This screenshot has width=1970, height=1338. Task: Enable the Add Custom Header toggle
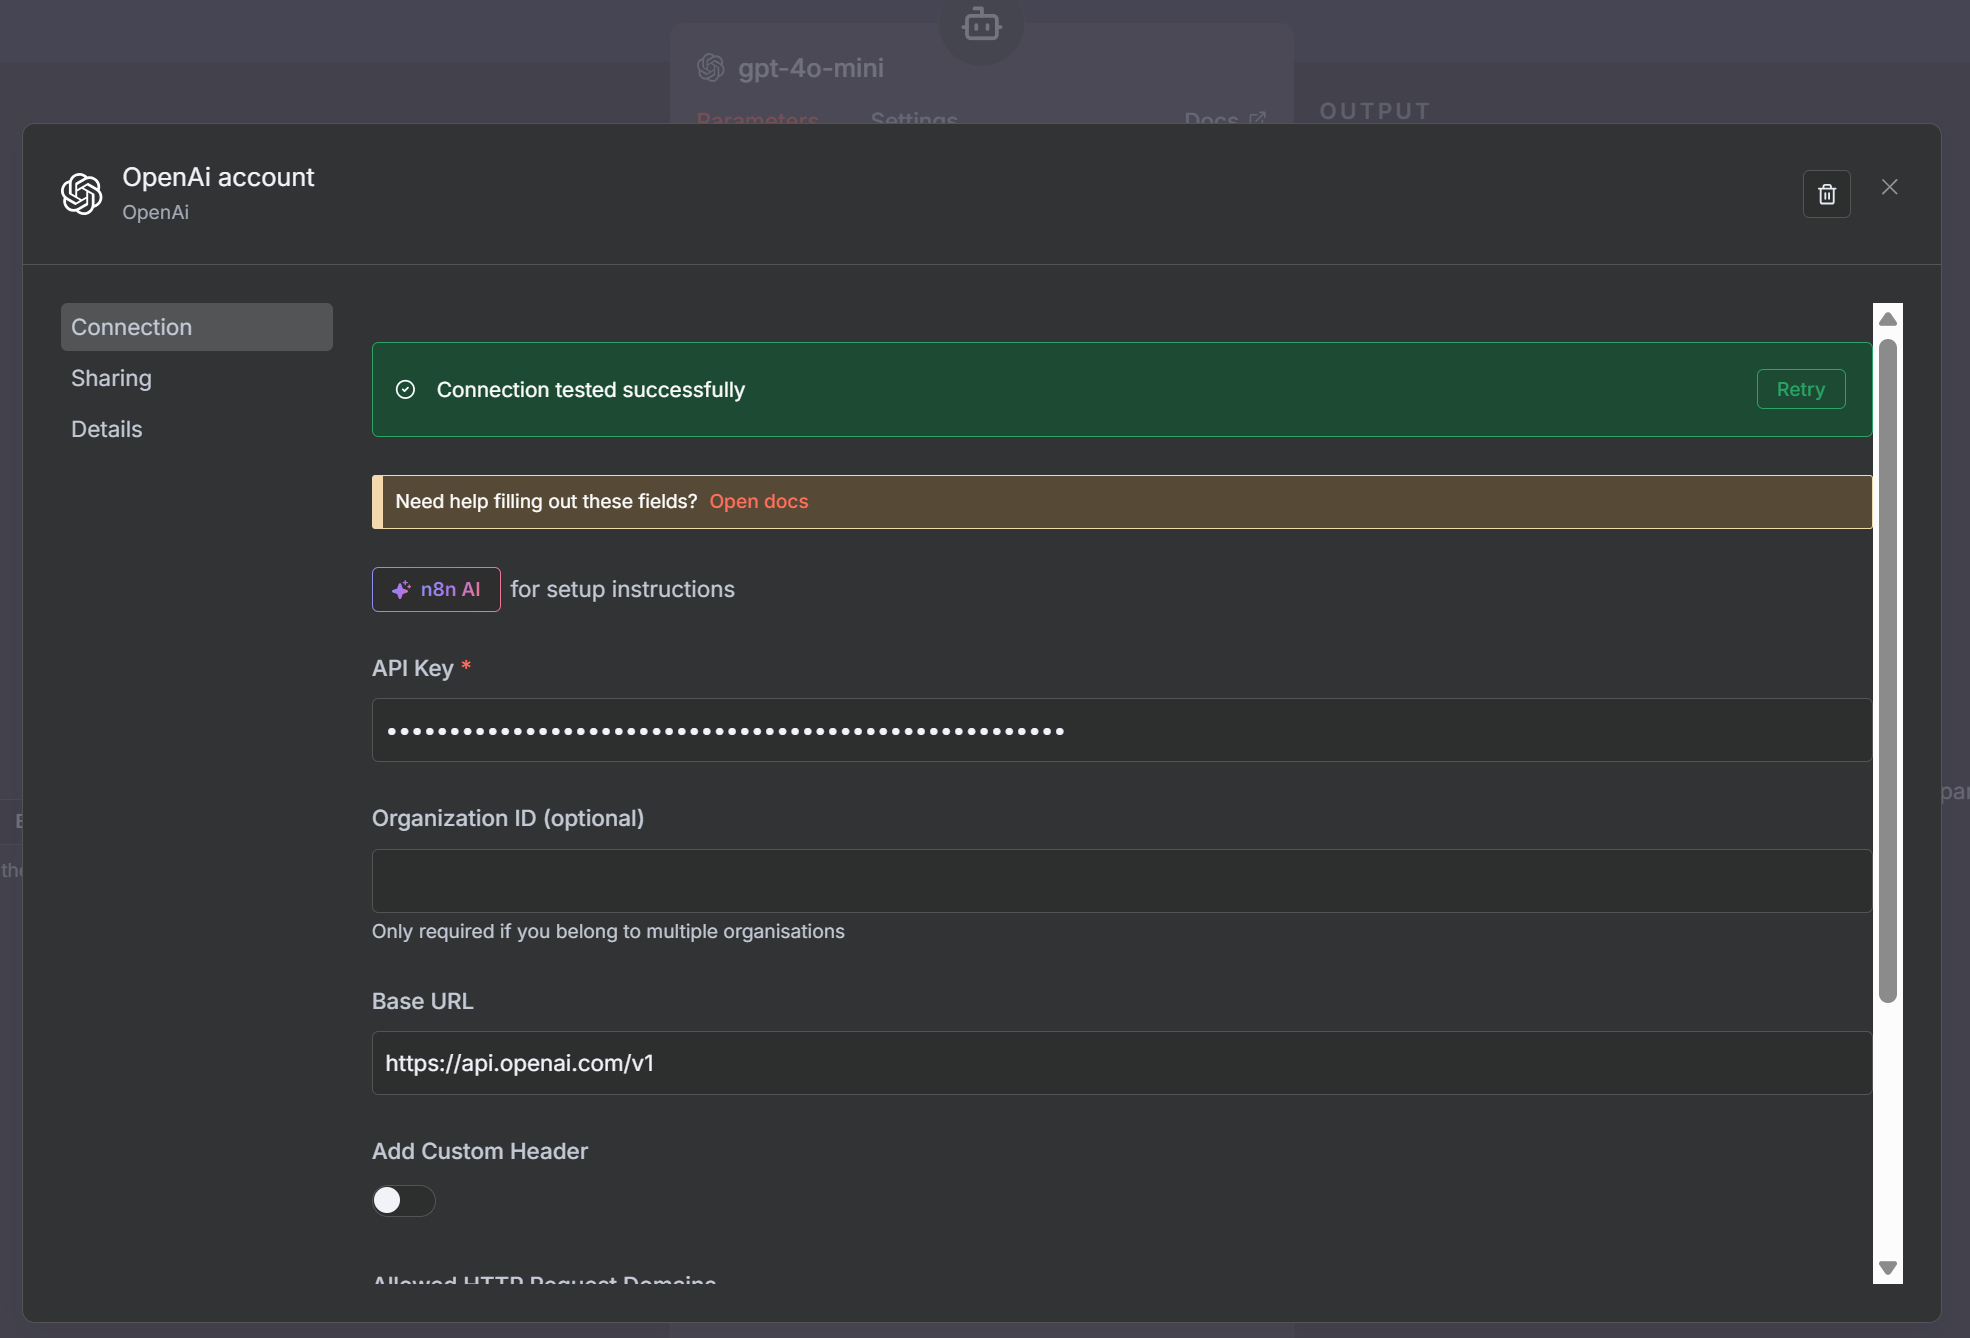coord(403,1200)
